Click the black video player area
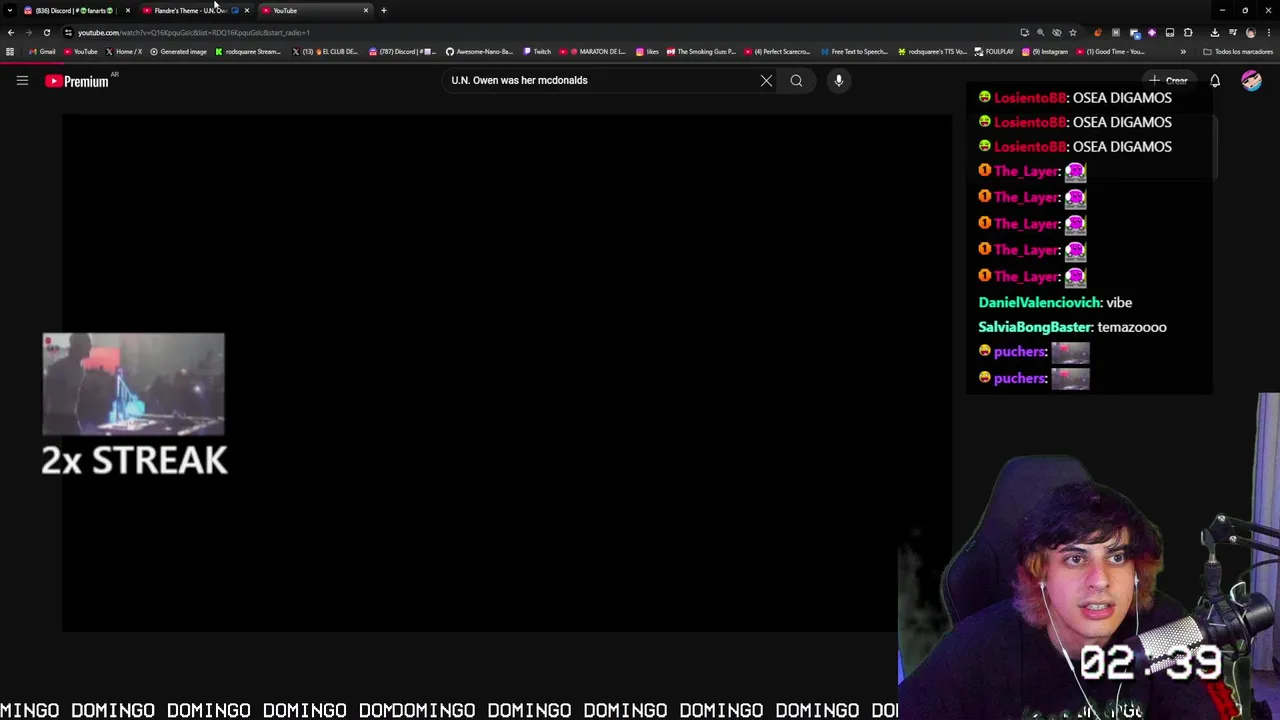The height and width of the screenshot is (720, 1280). pos(507,372)
